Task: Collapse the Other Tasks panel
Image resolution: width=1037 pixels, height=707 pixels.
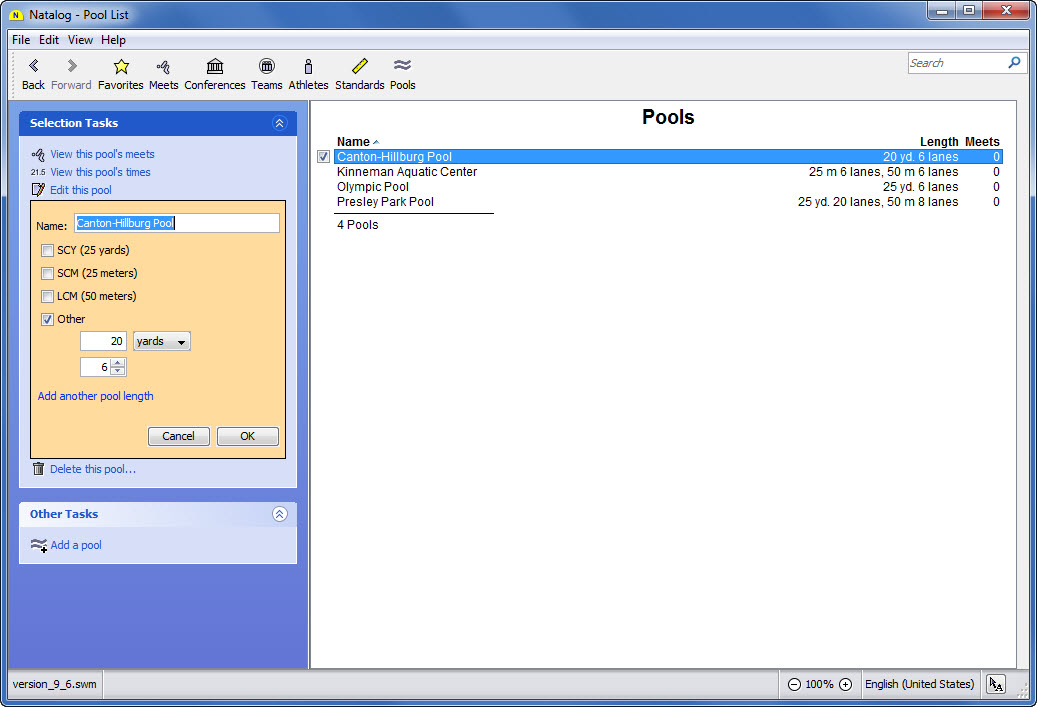Action: click(x=279, y=514)
